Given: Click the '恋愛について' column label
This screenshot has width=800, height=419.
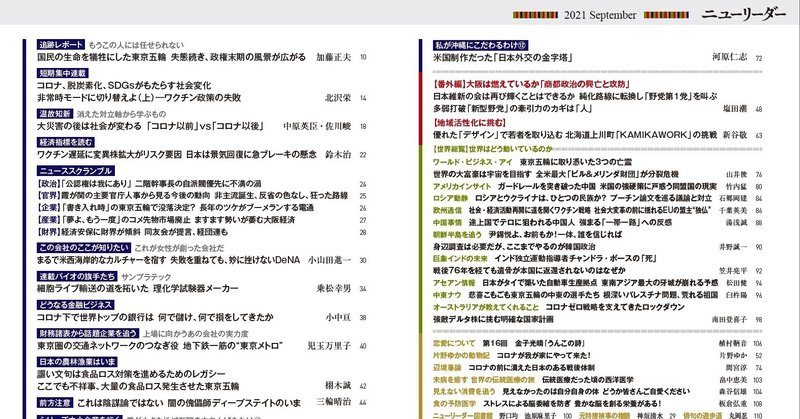Looking at the screenshot, I should [454, 343].
